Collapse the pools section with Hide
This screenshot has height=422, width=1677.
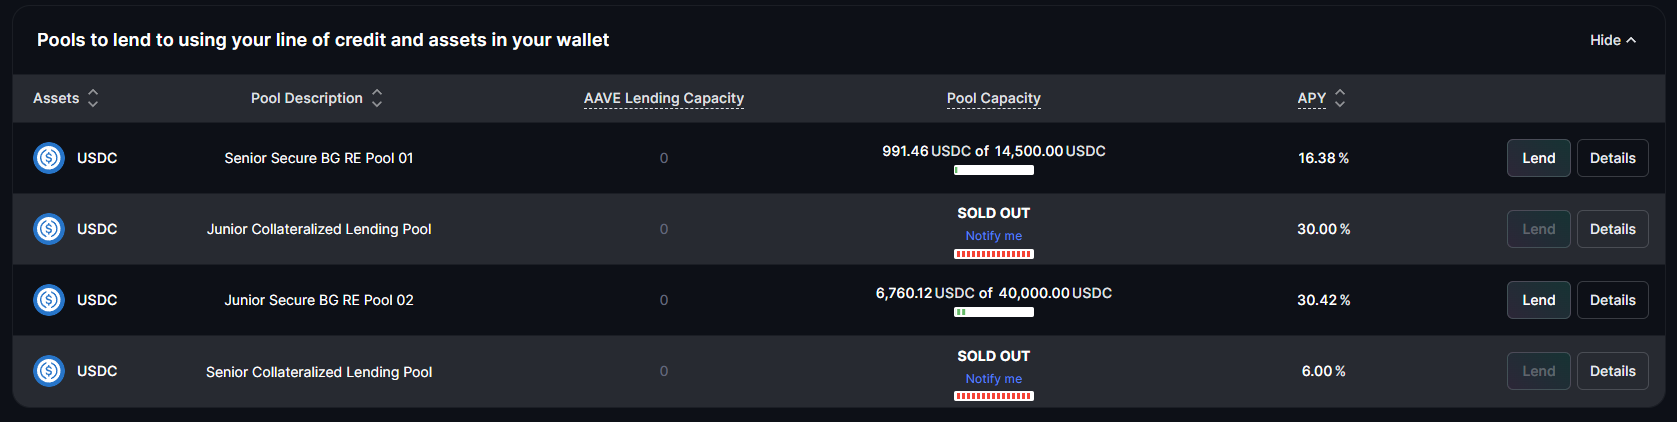[x=1613, y=40]
